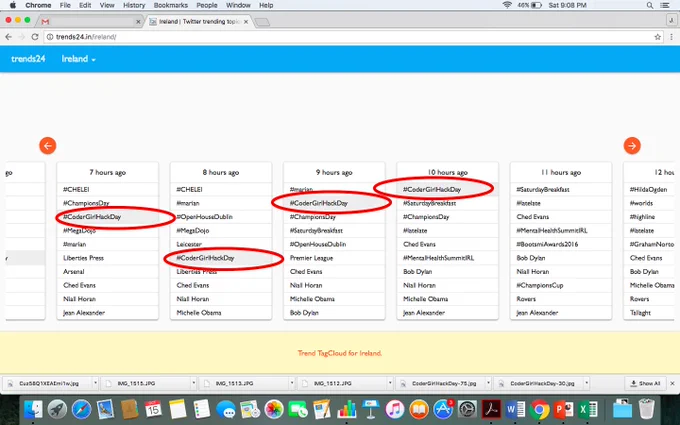Reload the page with the refresh icon

pos(35,37)
